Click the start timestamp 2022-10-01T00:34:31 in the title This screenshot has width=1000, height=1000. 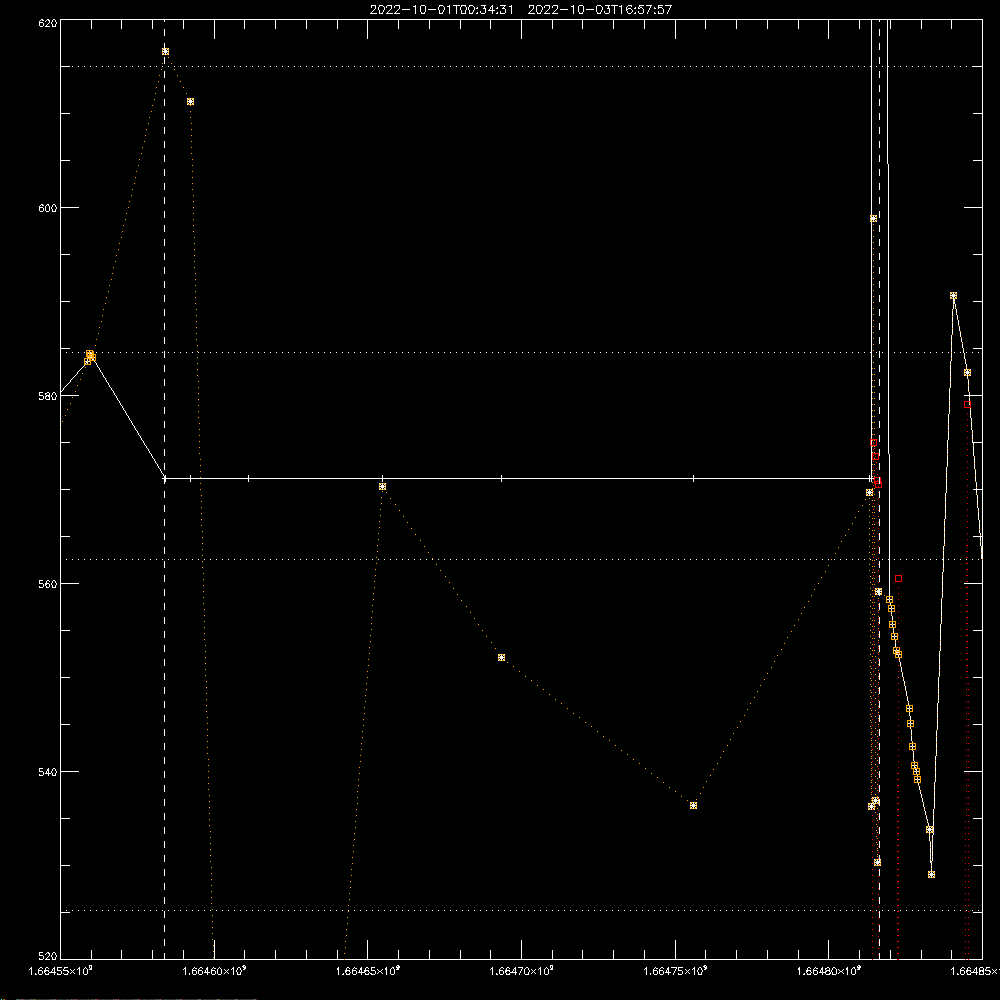pos(441,10)
